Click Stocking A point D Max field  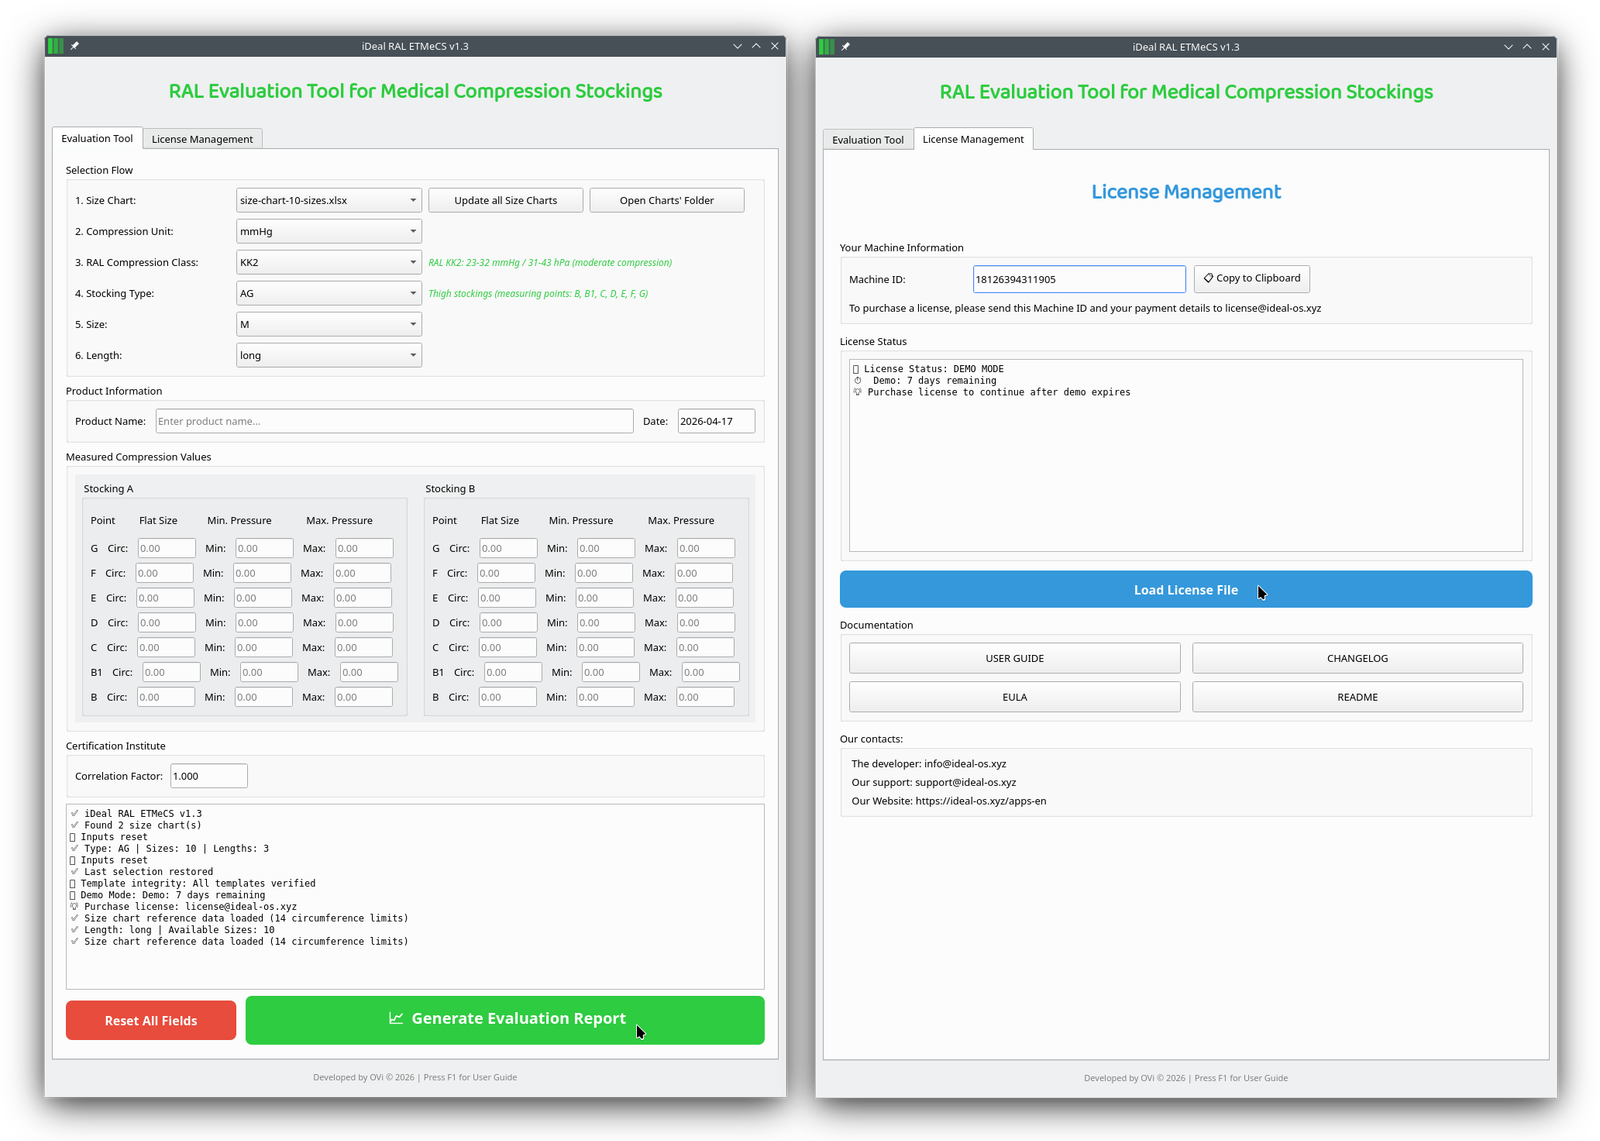click(364, 623)
